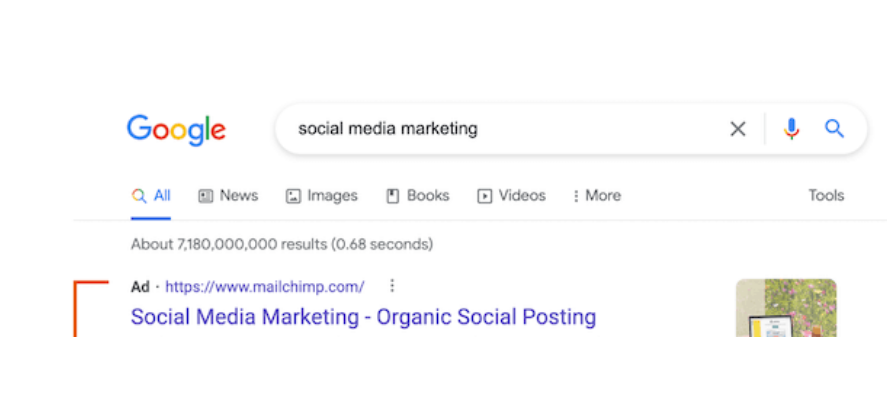Open the ad's thumbnail image
Viewport: 887px width, 406px height.
(x=786, y=307)
